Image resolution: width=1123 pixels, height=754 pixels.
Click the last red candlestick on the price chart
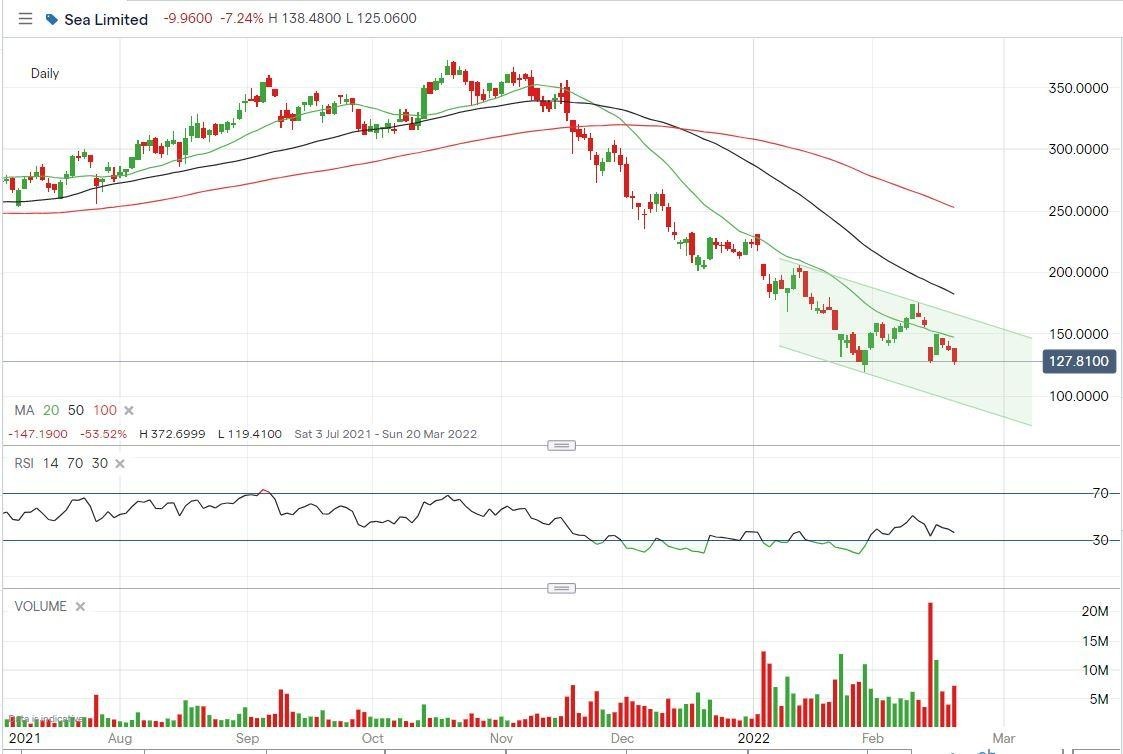point(955,355)
